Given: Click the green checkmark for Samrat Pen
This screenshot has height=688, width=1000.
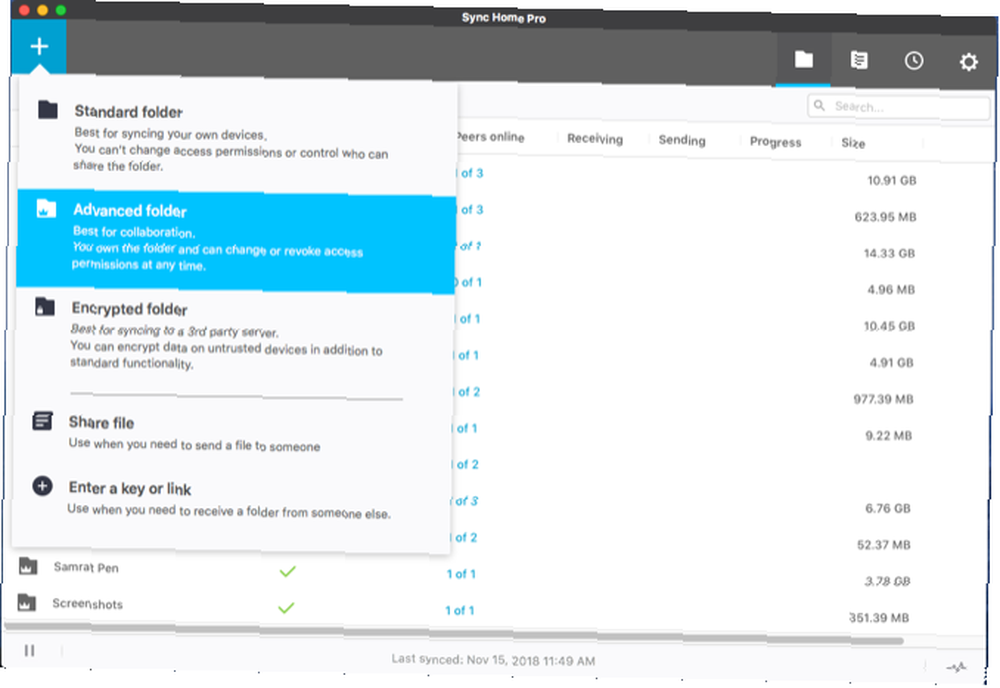Looking at the screenshot, I should pyautogui.click(x=288, y=571).
